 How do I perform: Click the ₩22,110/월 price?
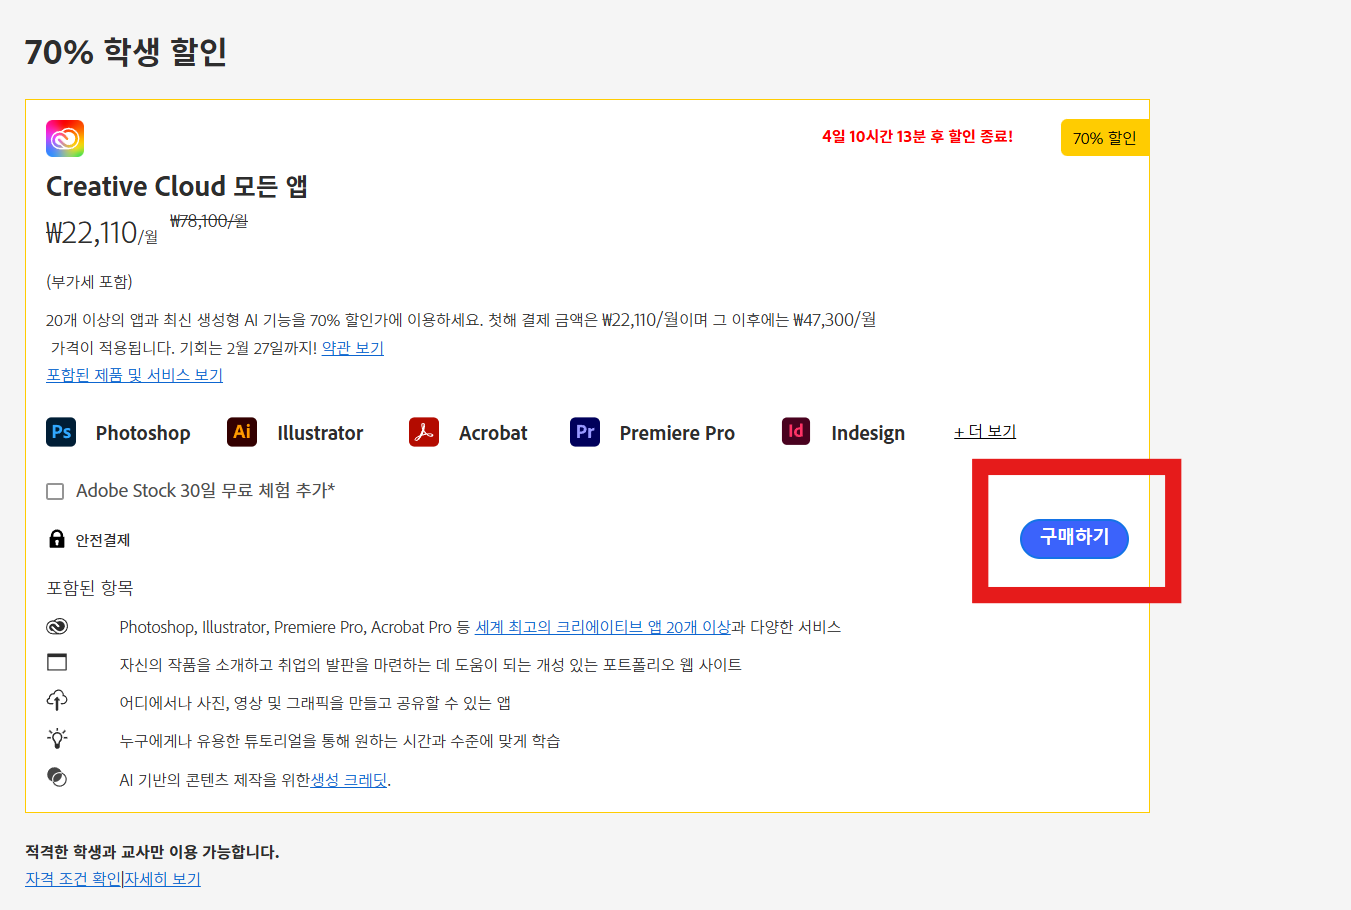click(x=102, y=233)
